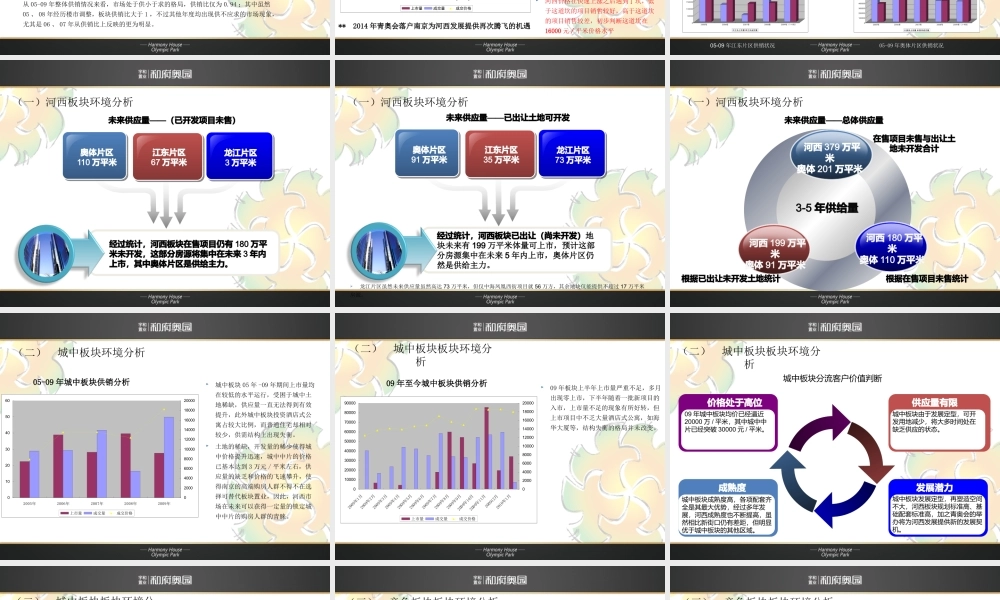Open the 城中板块分流客户价值判断 slide
The image size is (1000, 600).
[x=835, y=436]
